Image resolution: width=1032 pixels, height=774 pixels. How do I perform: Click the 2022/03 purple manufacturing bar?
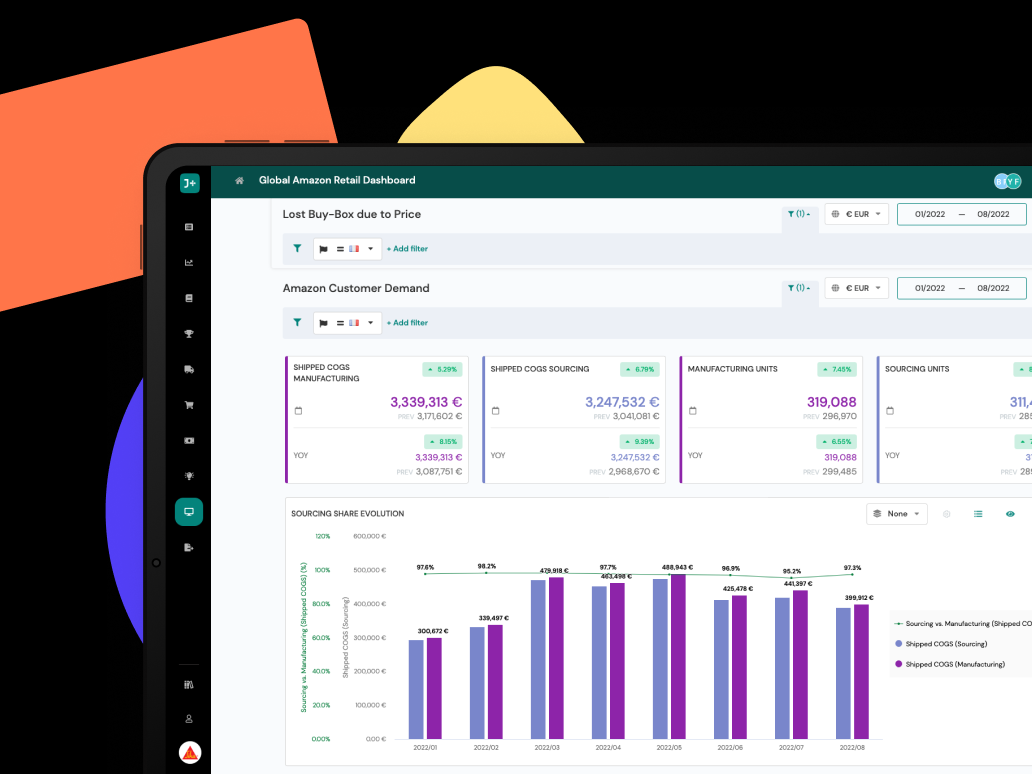[x=556, y=658]
